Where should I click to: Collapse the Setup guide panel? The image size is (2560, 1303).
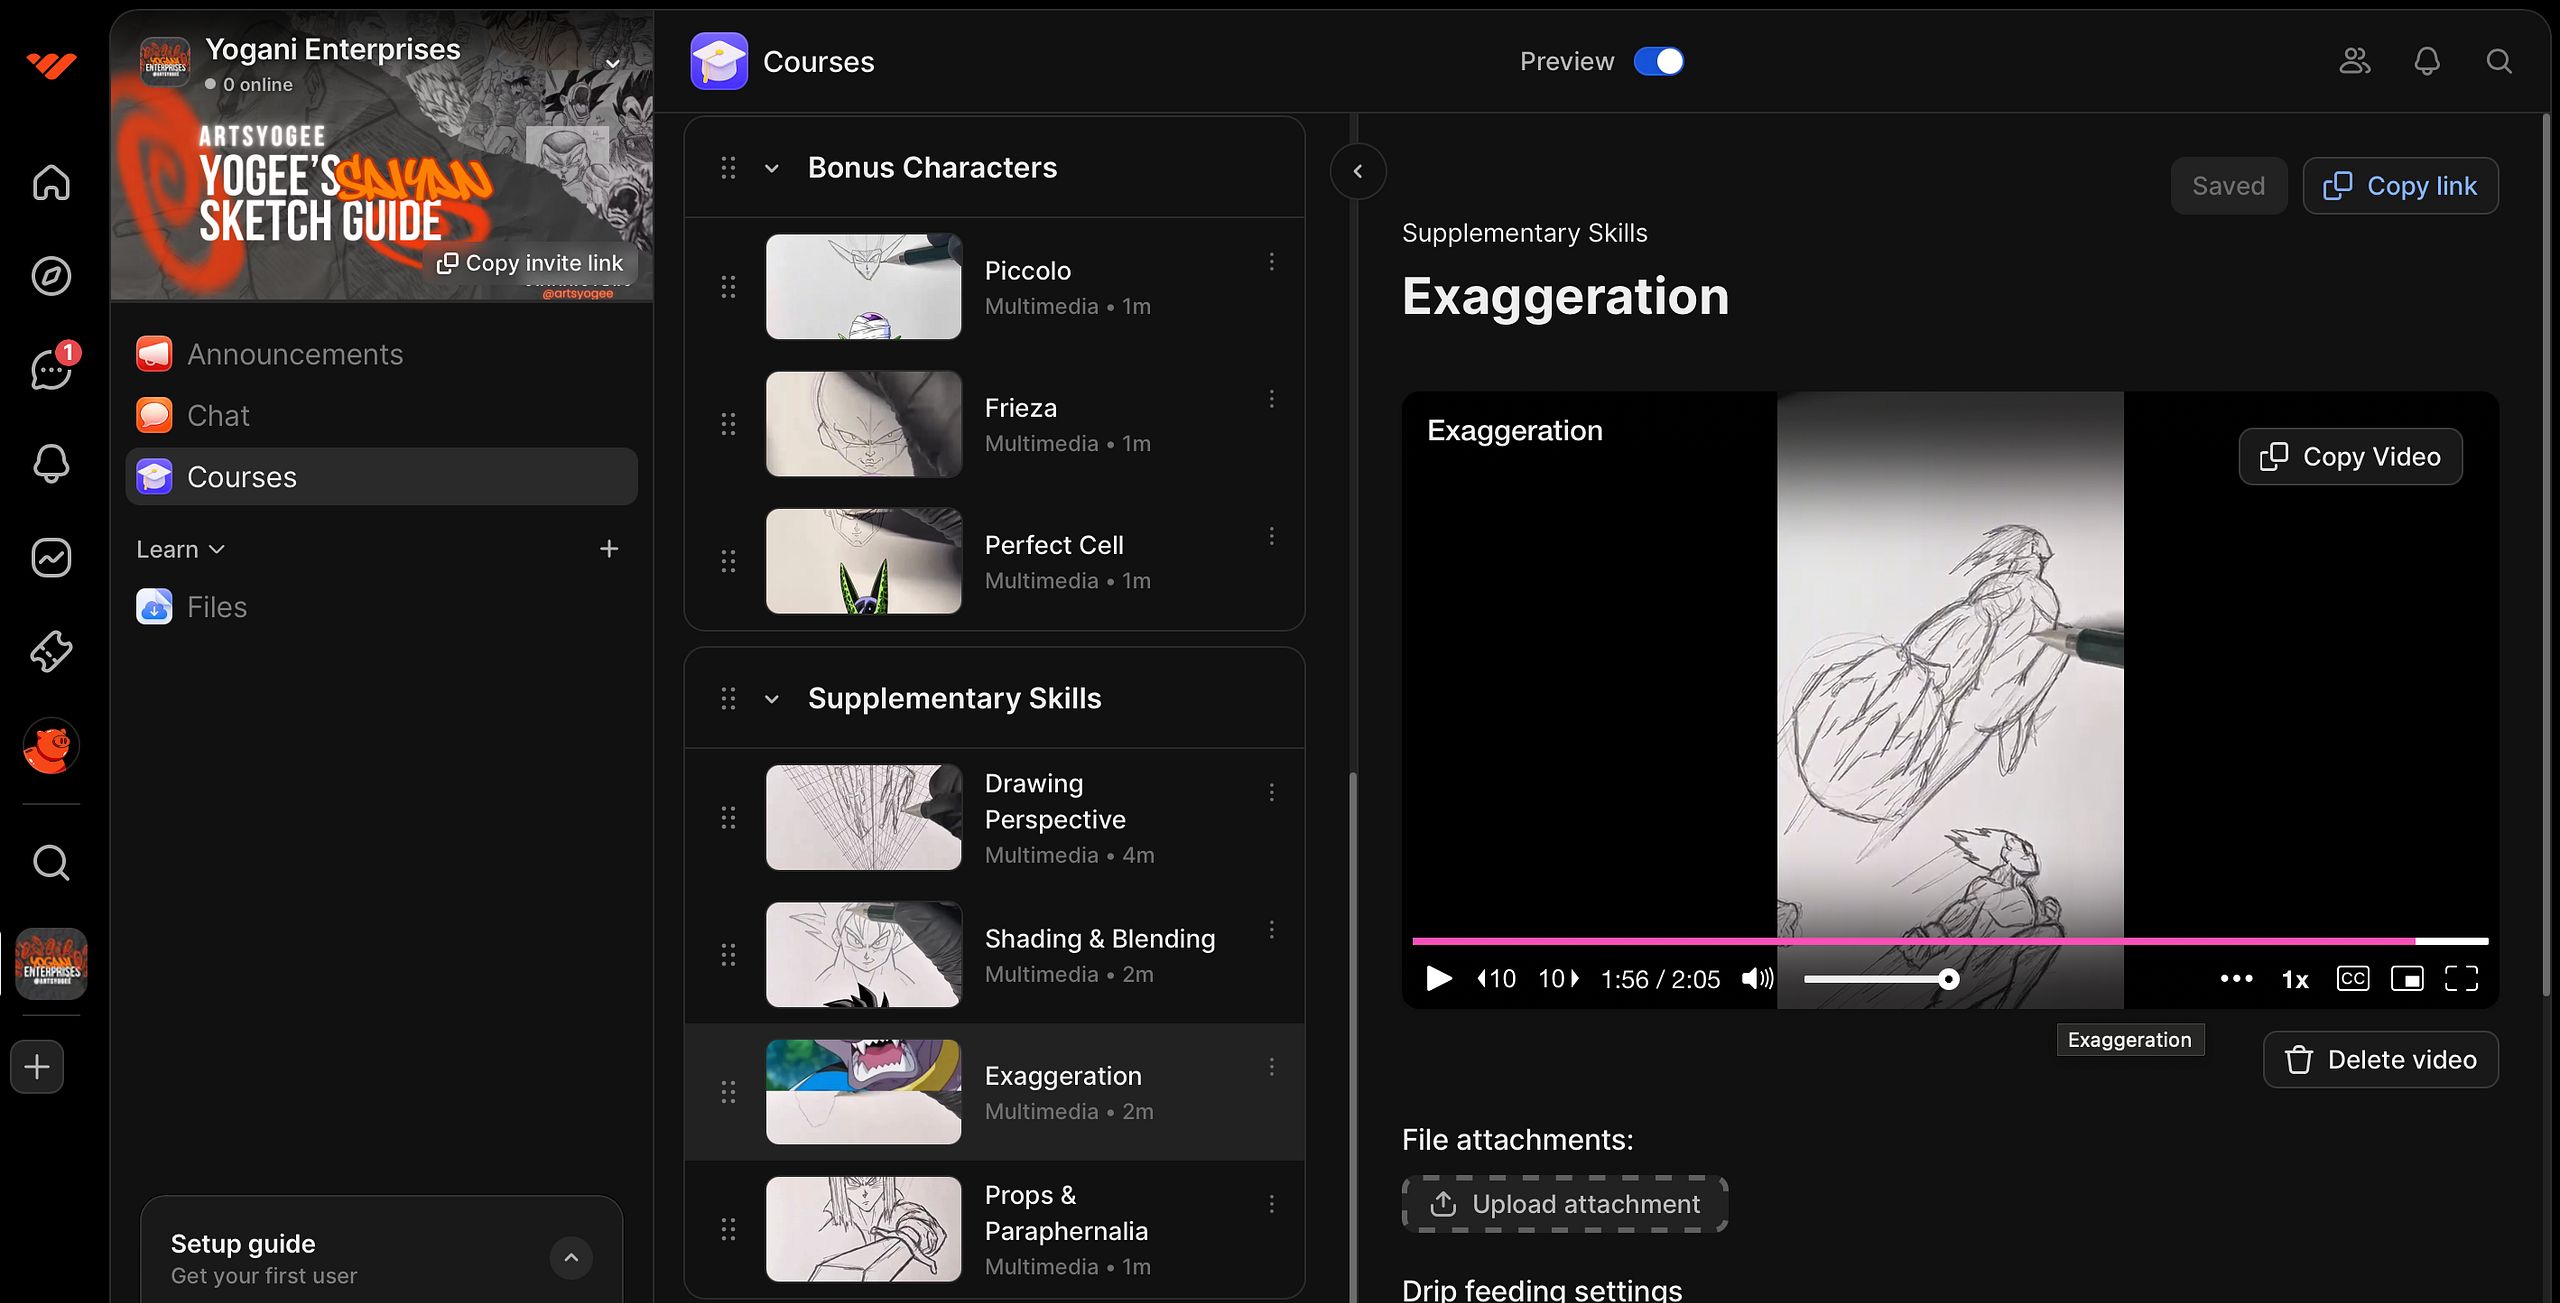coord(571,1258)
